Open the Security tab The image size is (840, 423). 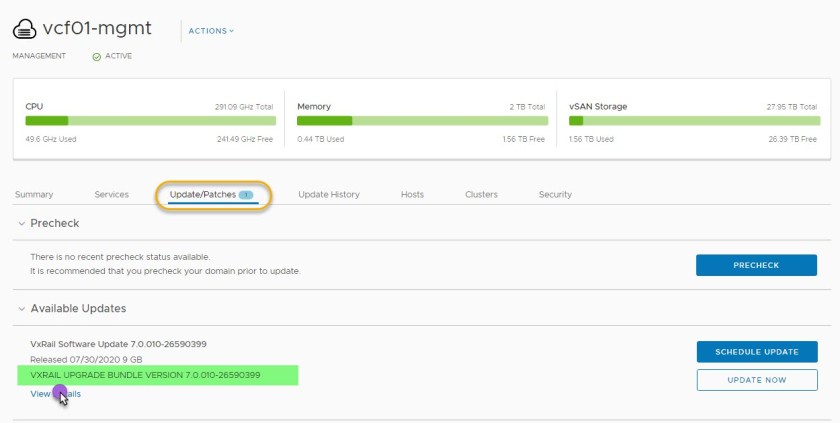555,194
